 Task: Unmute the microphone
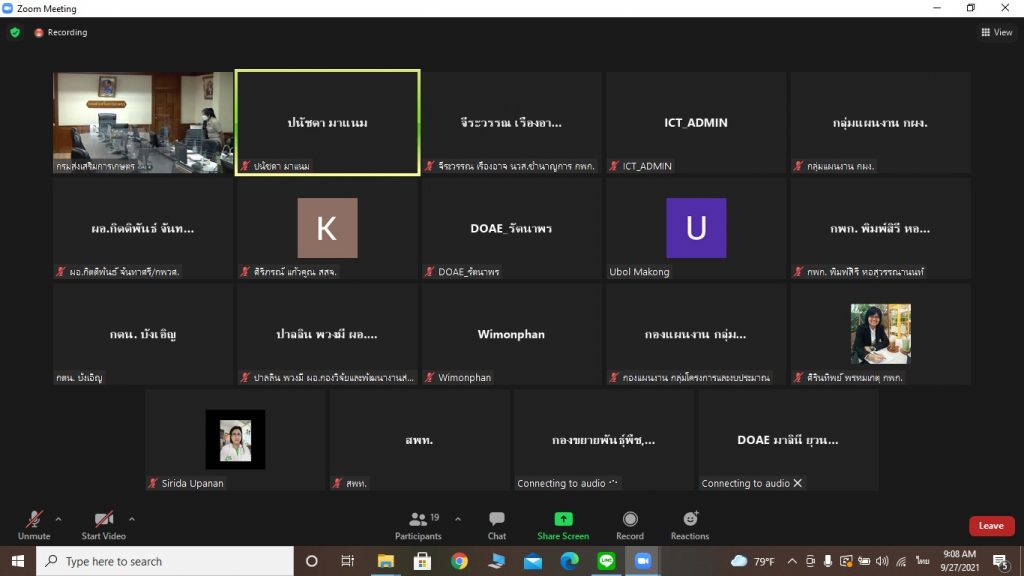point(34,525)
